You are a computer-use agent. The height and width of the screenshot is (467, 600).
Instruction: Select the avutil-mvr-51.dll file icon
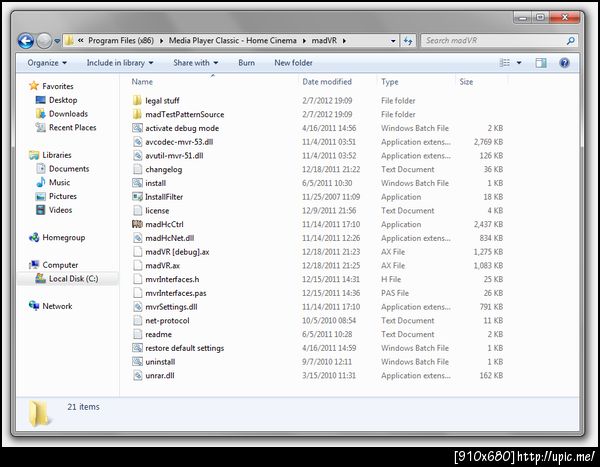point(137,156)
